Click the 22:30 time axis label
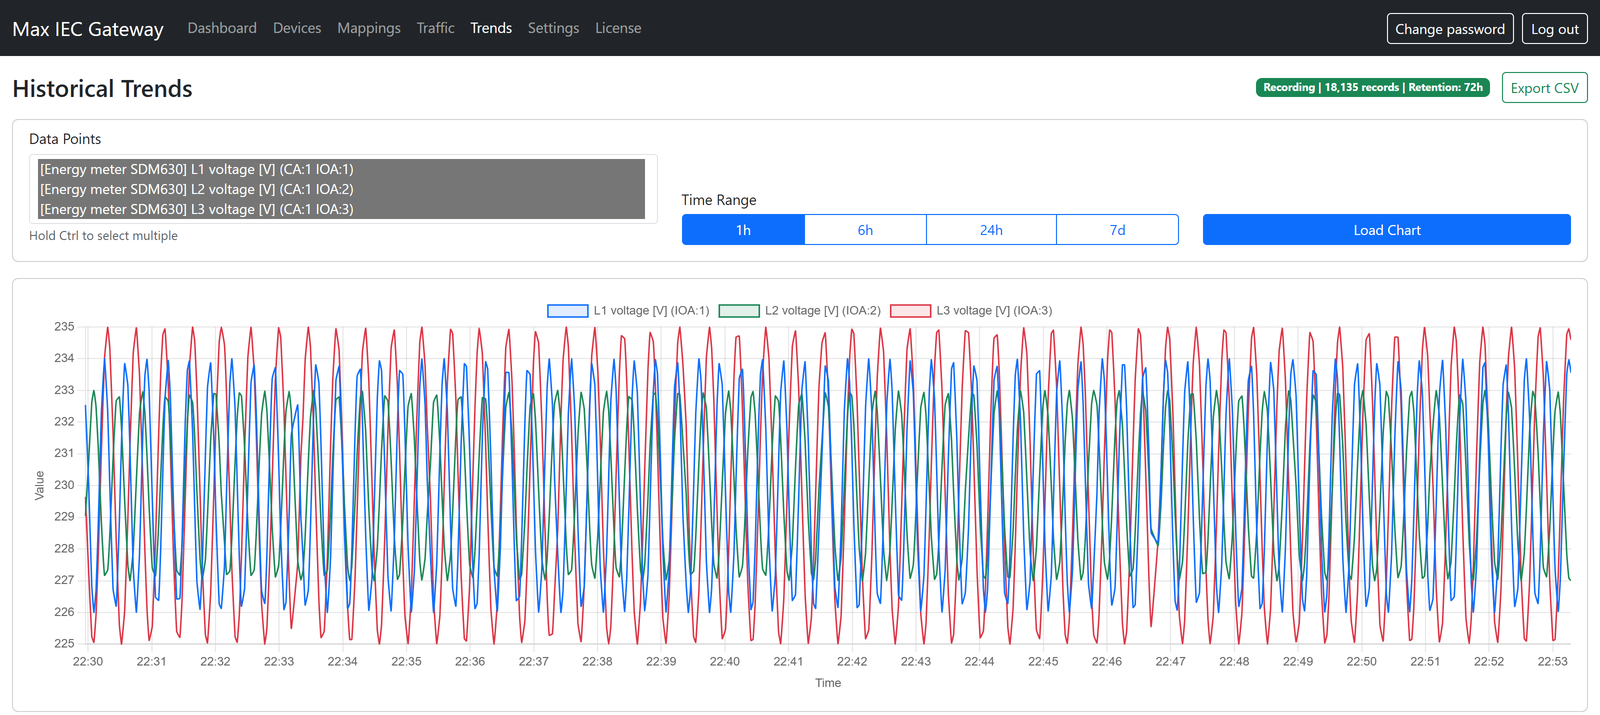Viewport: 1600px width, 715px height. tap(88, 661)
